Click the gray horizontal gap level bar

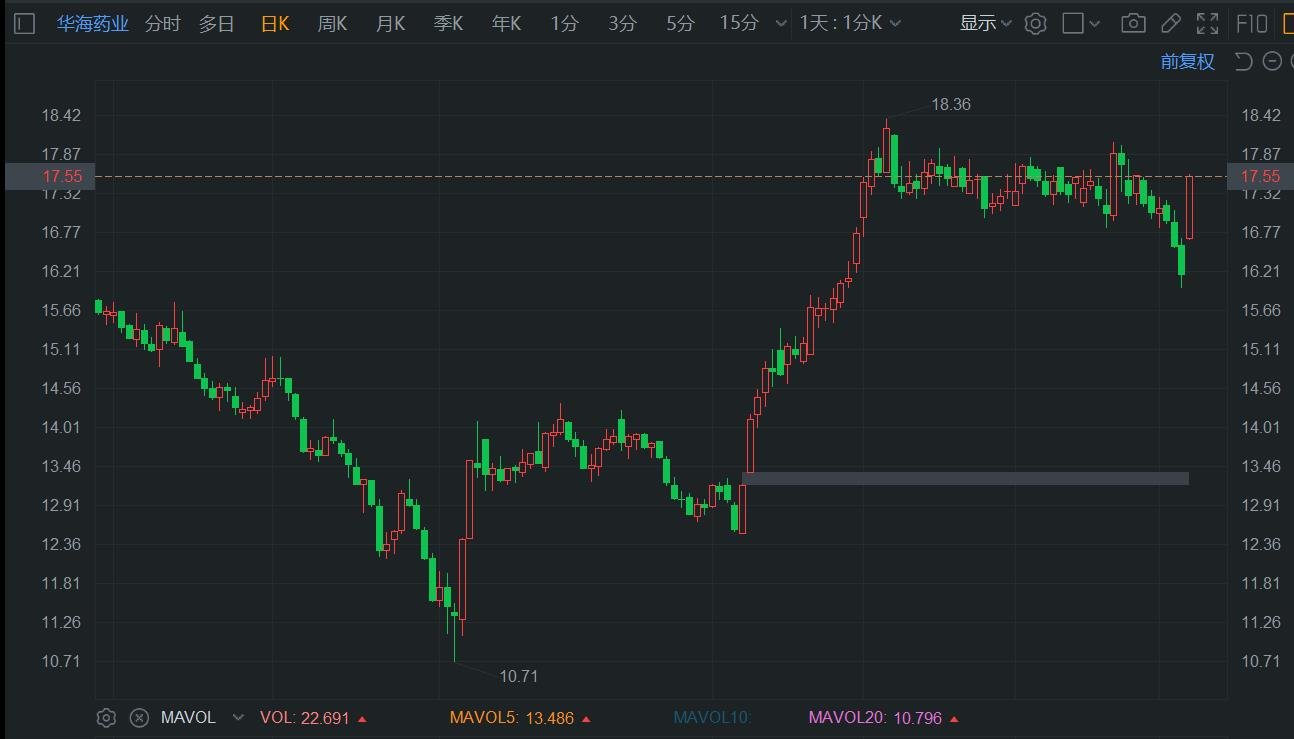coord(965,479)
